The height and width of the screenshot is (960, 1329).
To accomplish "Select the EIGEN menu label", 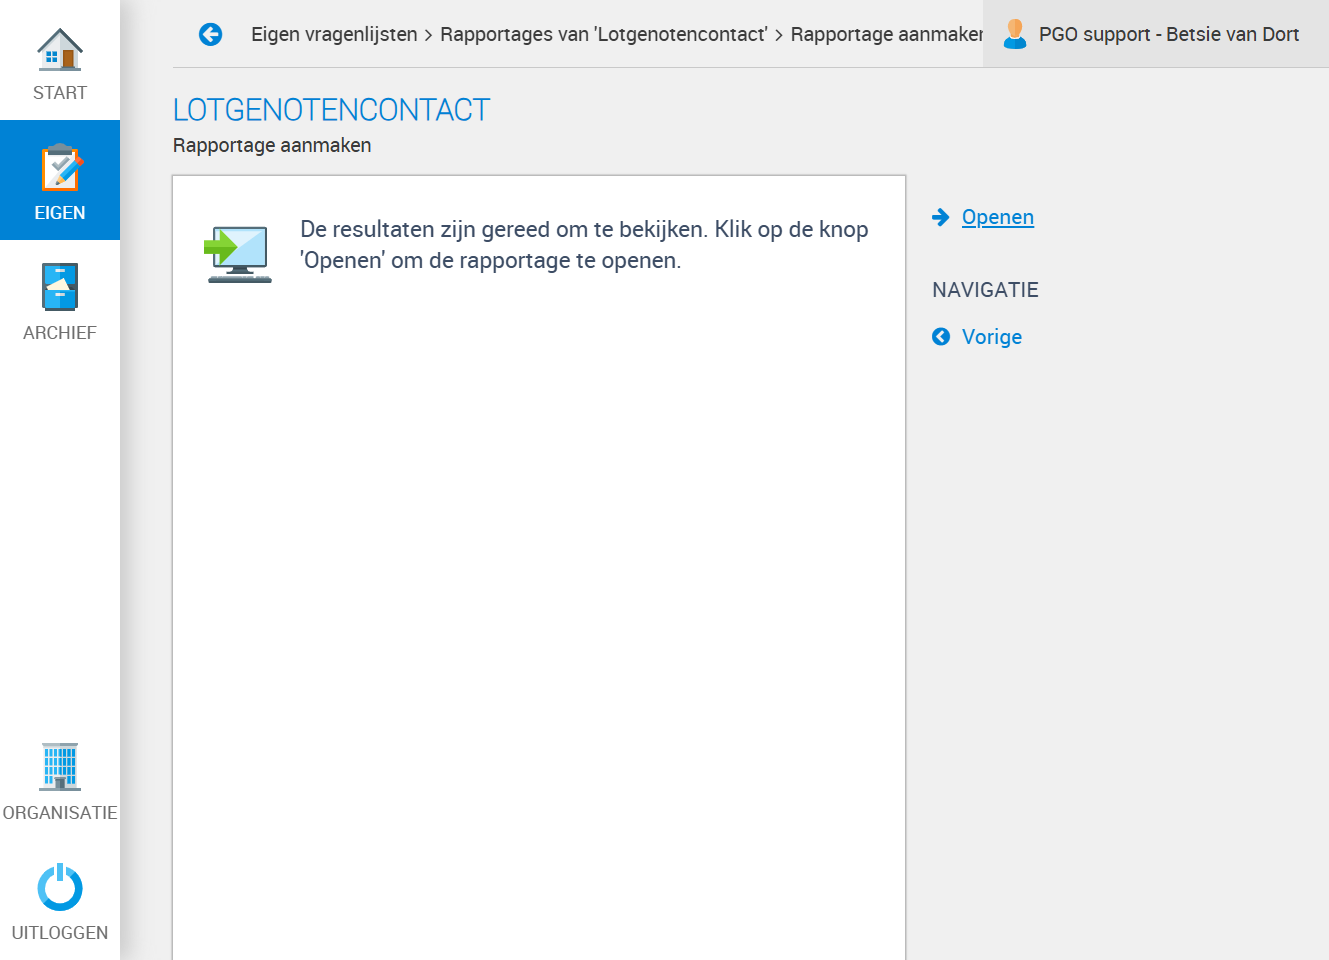I will tap(60, 213).
